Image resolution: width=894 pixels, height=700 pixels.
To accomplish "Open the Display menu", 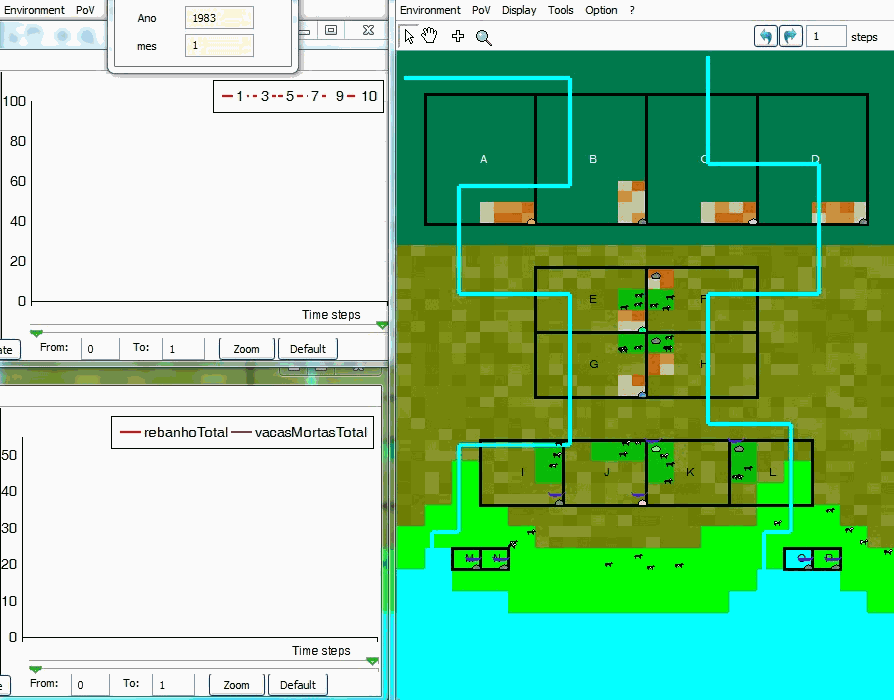I will tap(519, 10).
